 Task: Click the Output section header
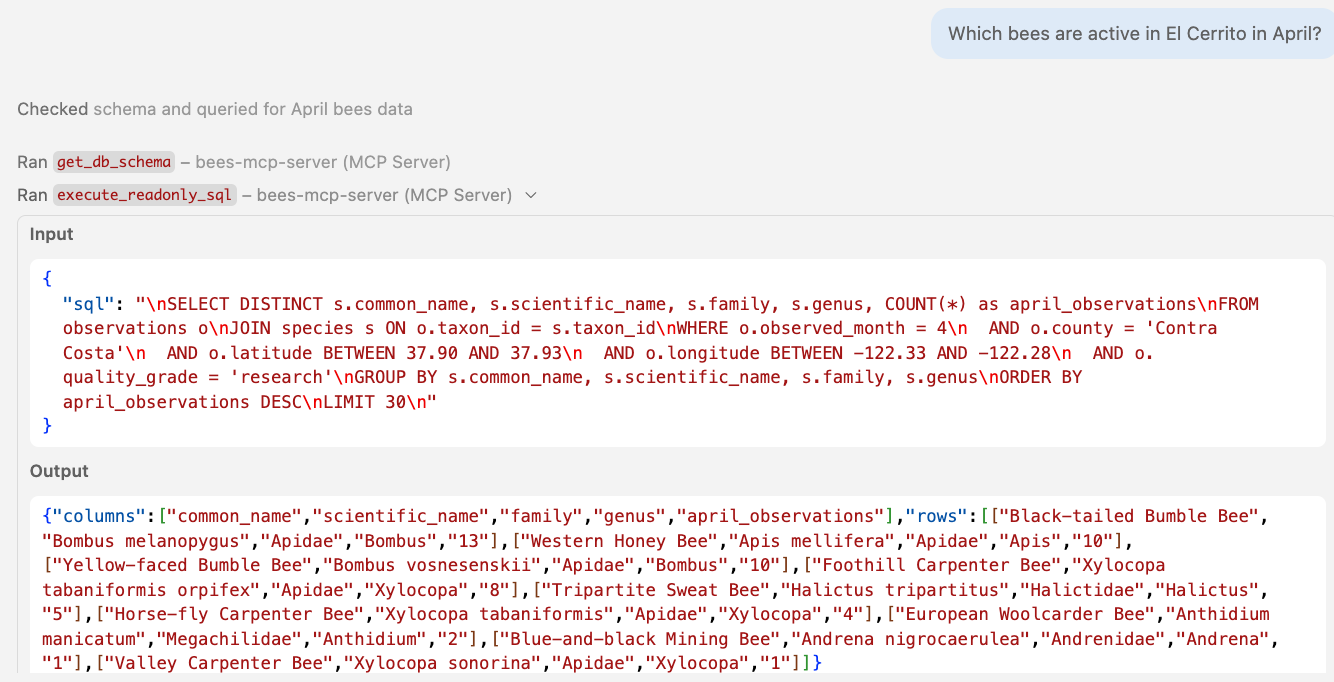coord(58,470)
